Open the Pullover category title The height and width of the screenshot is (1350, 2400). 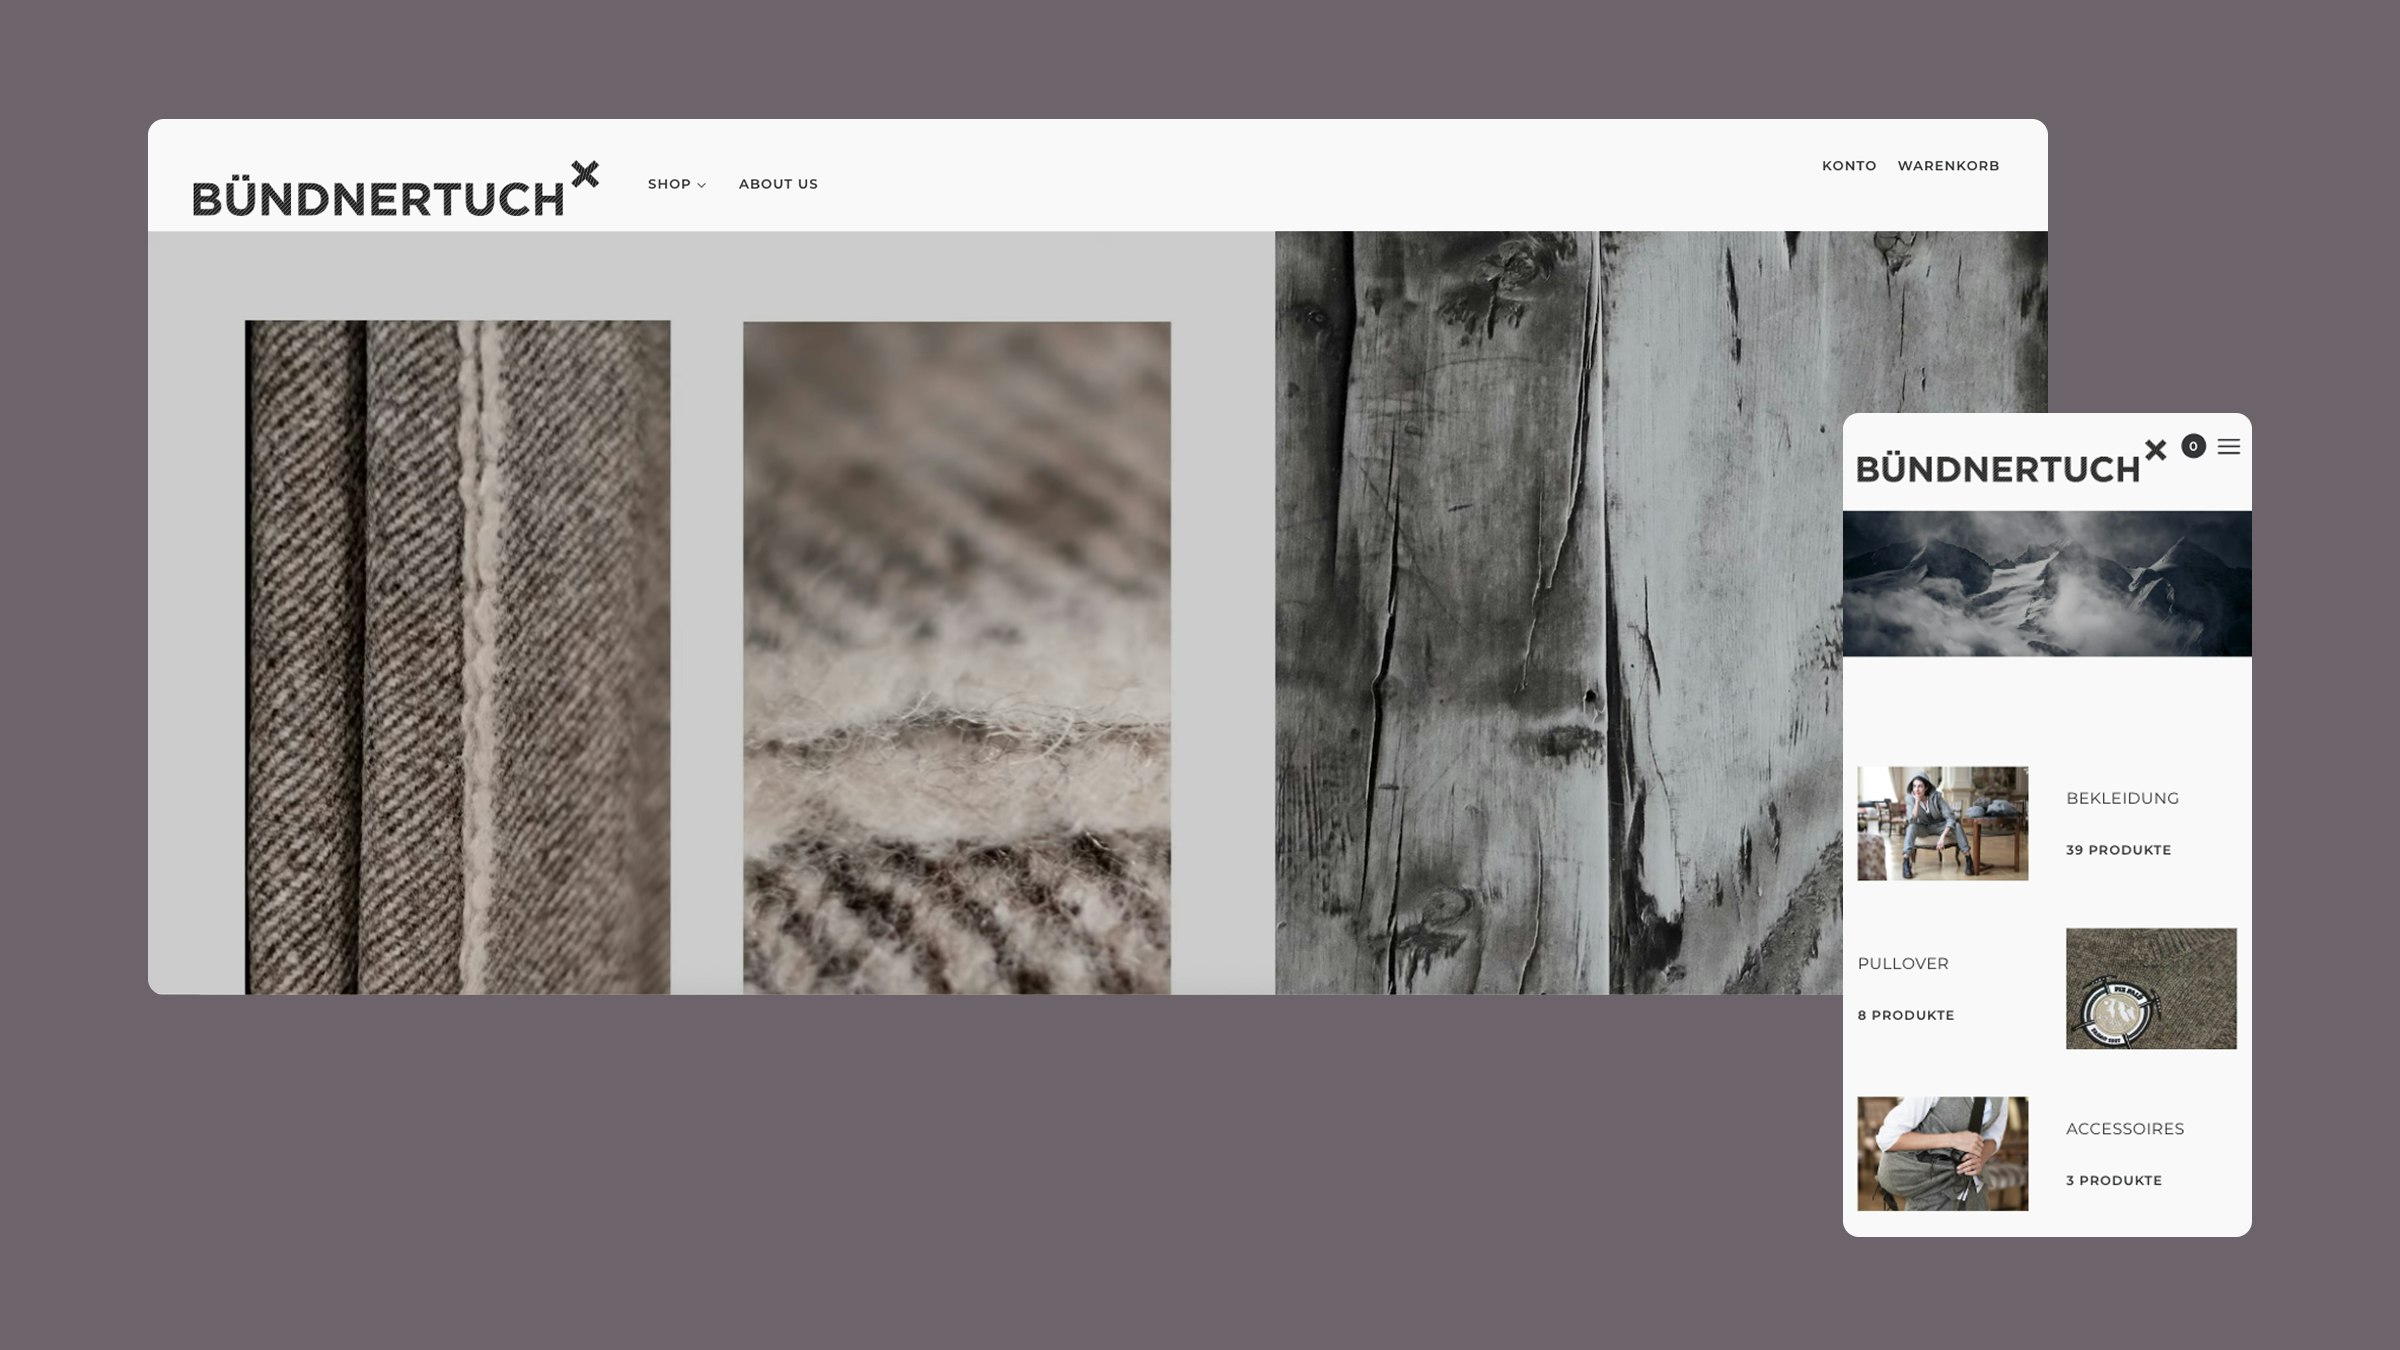(1902, 963)
